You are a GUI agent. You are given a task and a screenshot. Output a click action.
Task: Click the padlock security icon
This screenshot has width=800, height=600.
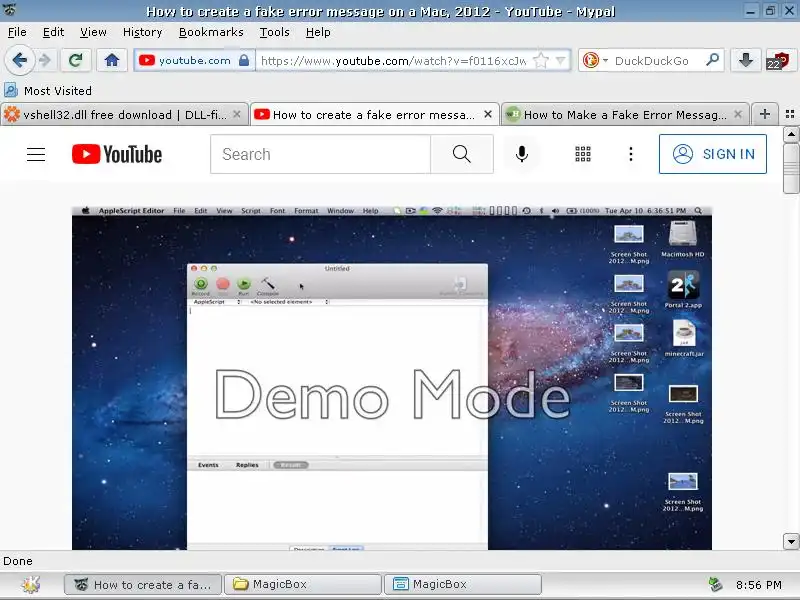tap(244, 61)
